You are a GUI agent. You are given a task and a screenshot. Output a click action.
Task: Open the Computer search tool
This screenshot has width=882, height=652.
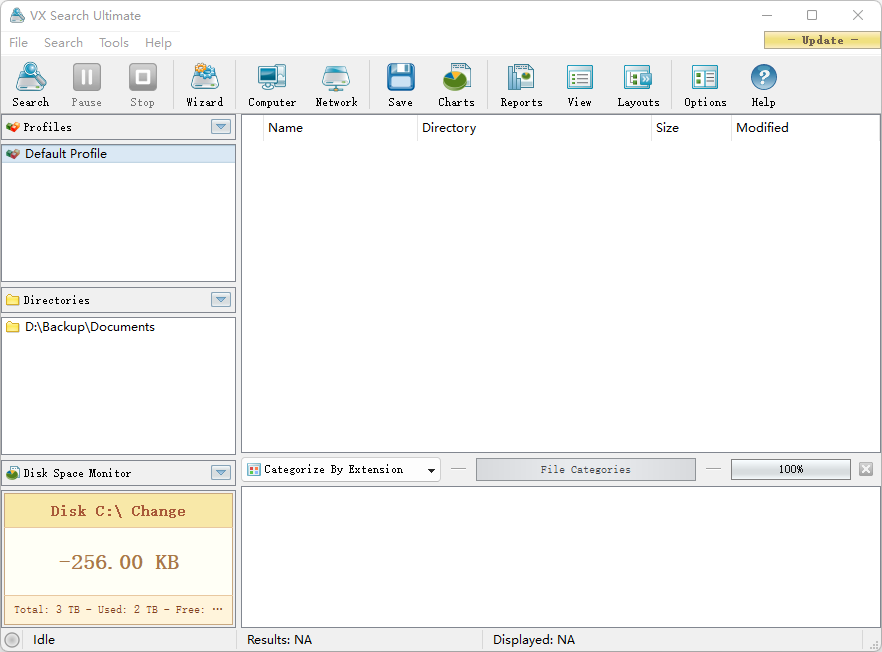tap(272, 85)
